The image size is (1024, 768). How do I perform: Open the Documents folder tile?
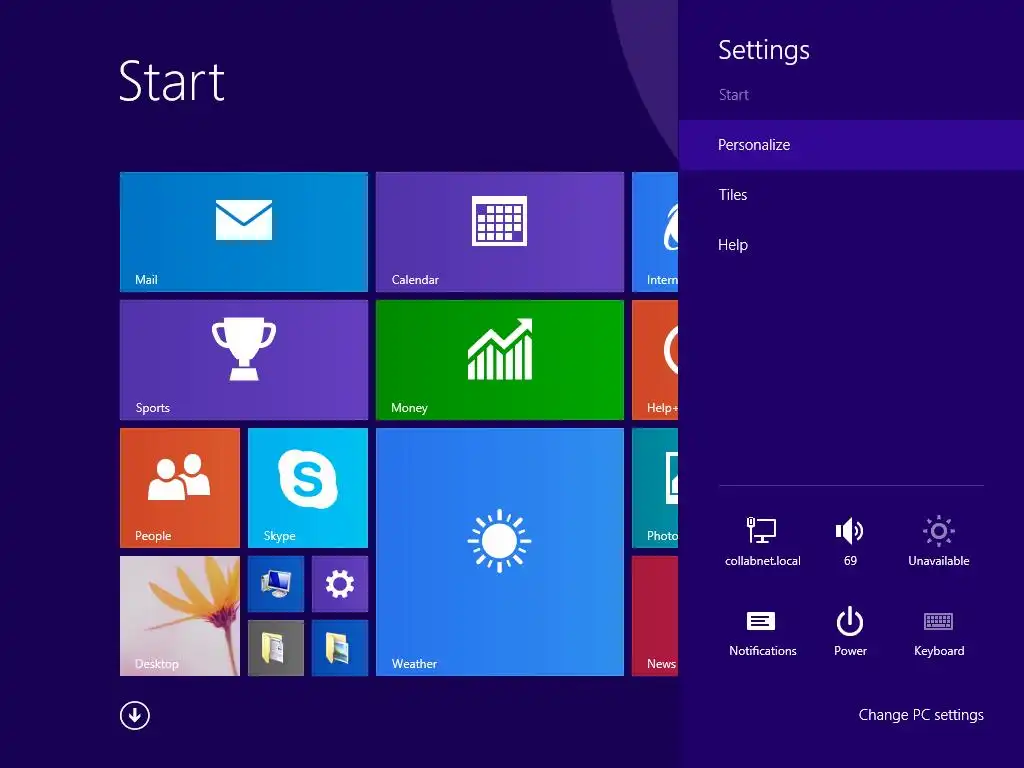click(276, 648)
